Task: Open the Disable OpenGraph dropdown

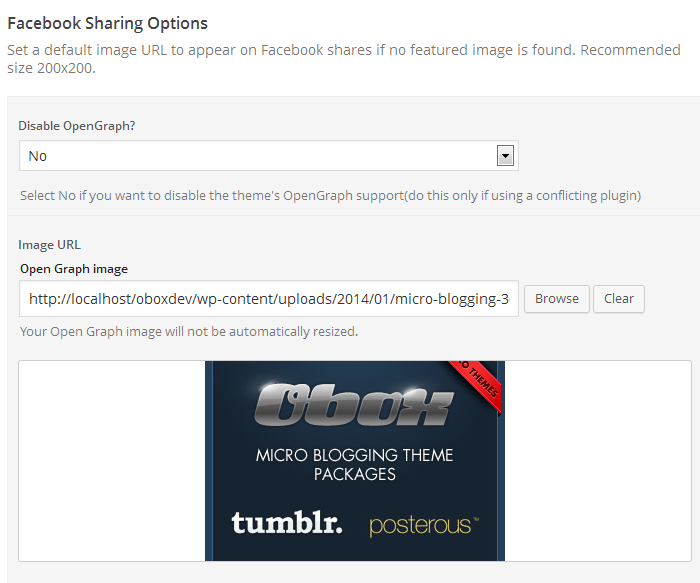Action: click(x=268, y=156)
